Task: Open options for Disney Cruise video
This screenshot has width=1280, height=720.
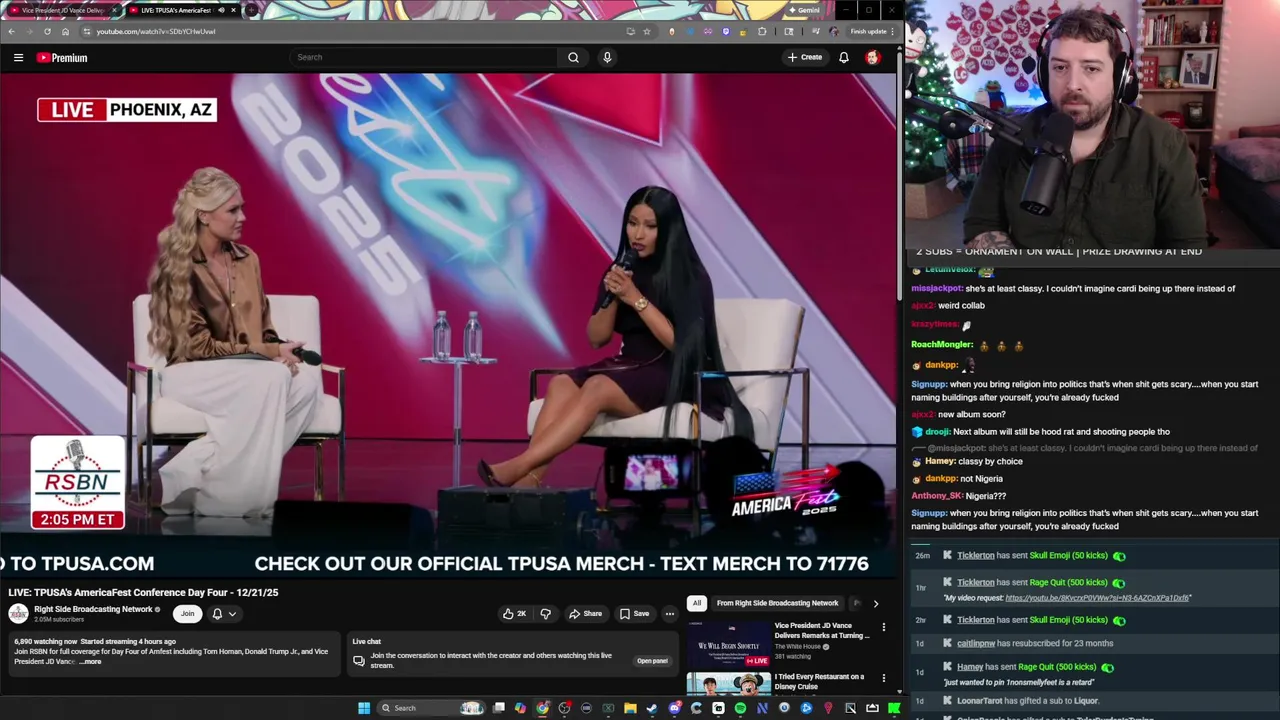Action: coord(883,678)
